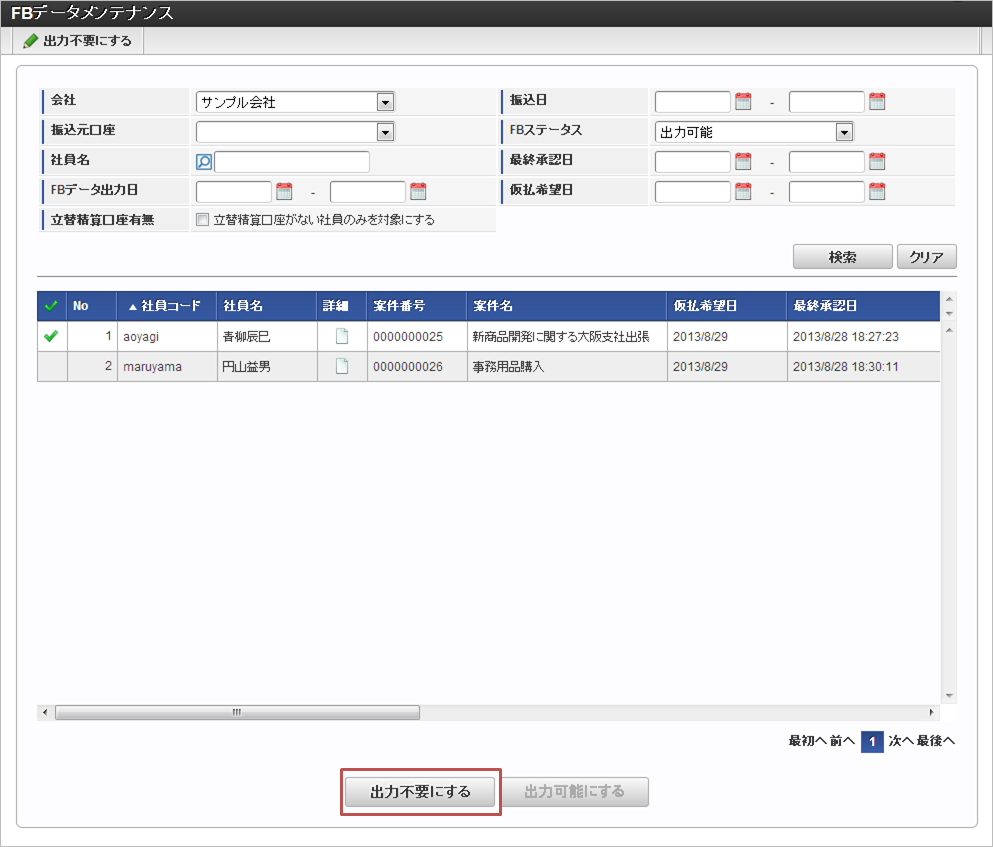Enable 立替精算口座がない社員のみを対象にする checkbox
Viewport: 993px width, 847px height.
pyautogui.click(x=203, y=220)
